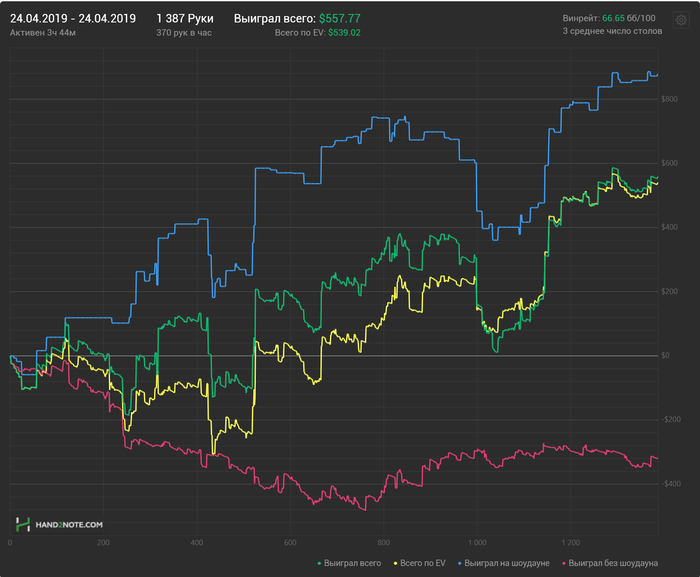Click the 'Винрейт:' label
The width and height of the screenshot is (700, 577).
click(581, 18)
